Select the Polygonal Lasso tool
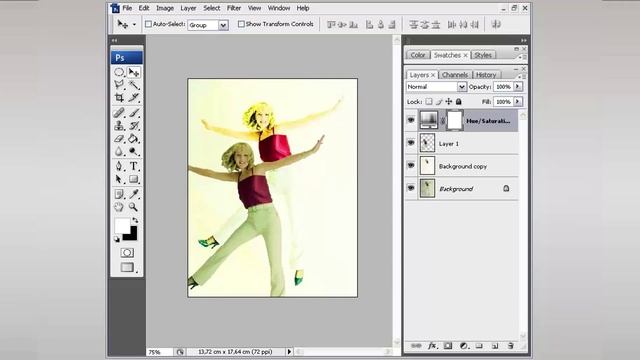This screenshot has width=640, height=360. [x=119, y=85]
